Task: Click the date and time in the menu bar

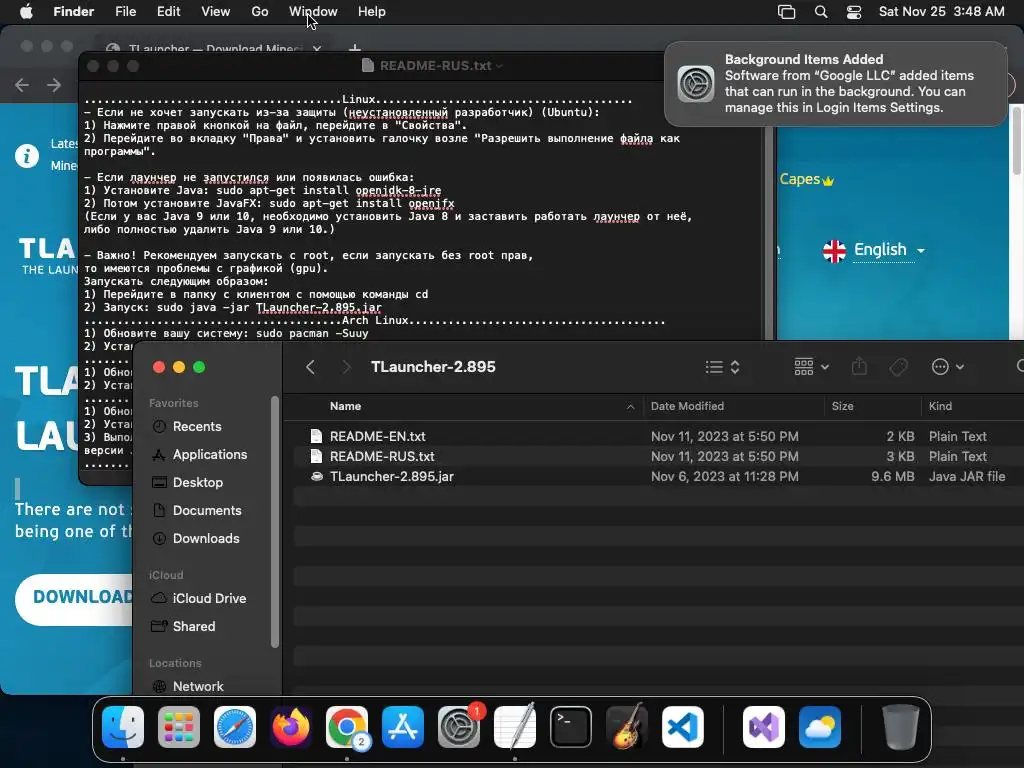Action: 942,12
